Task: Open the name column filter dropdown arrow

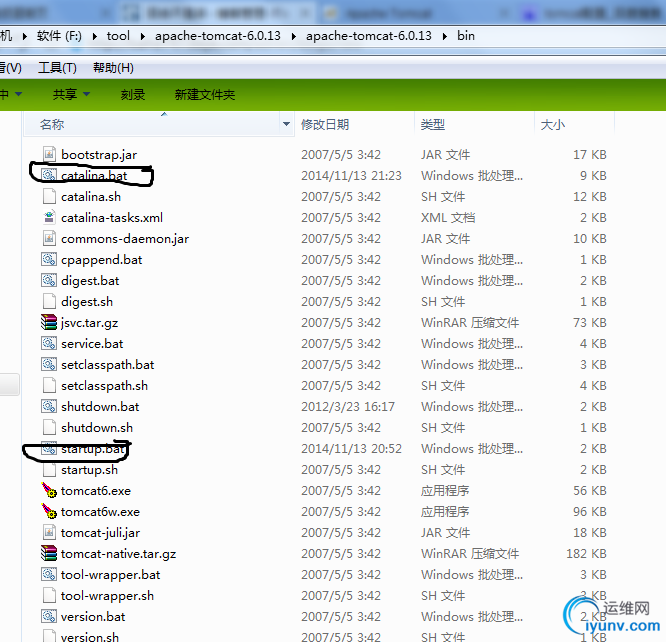Action: (x=286, y=124)
